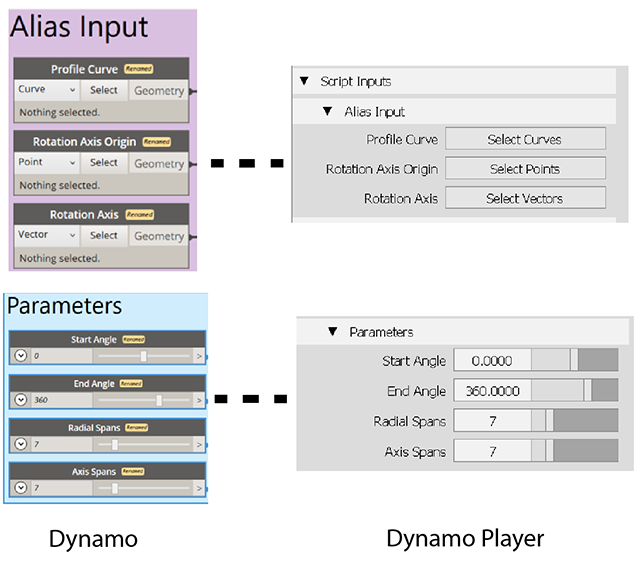This screenshot has height=568, width=640.
Task: Collapse the Script Inputs section triangle
Action: pos(304,81)
